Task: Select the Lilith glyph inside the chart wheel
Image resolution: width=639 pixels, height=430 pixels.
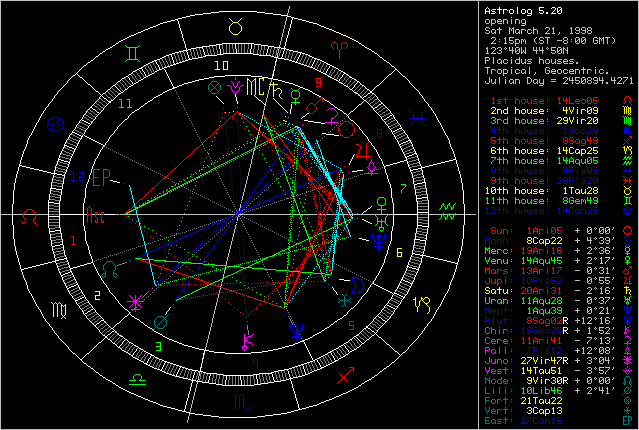Action: point(161,322)
